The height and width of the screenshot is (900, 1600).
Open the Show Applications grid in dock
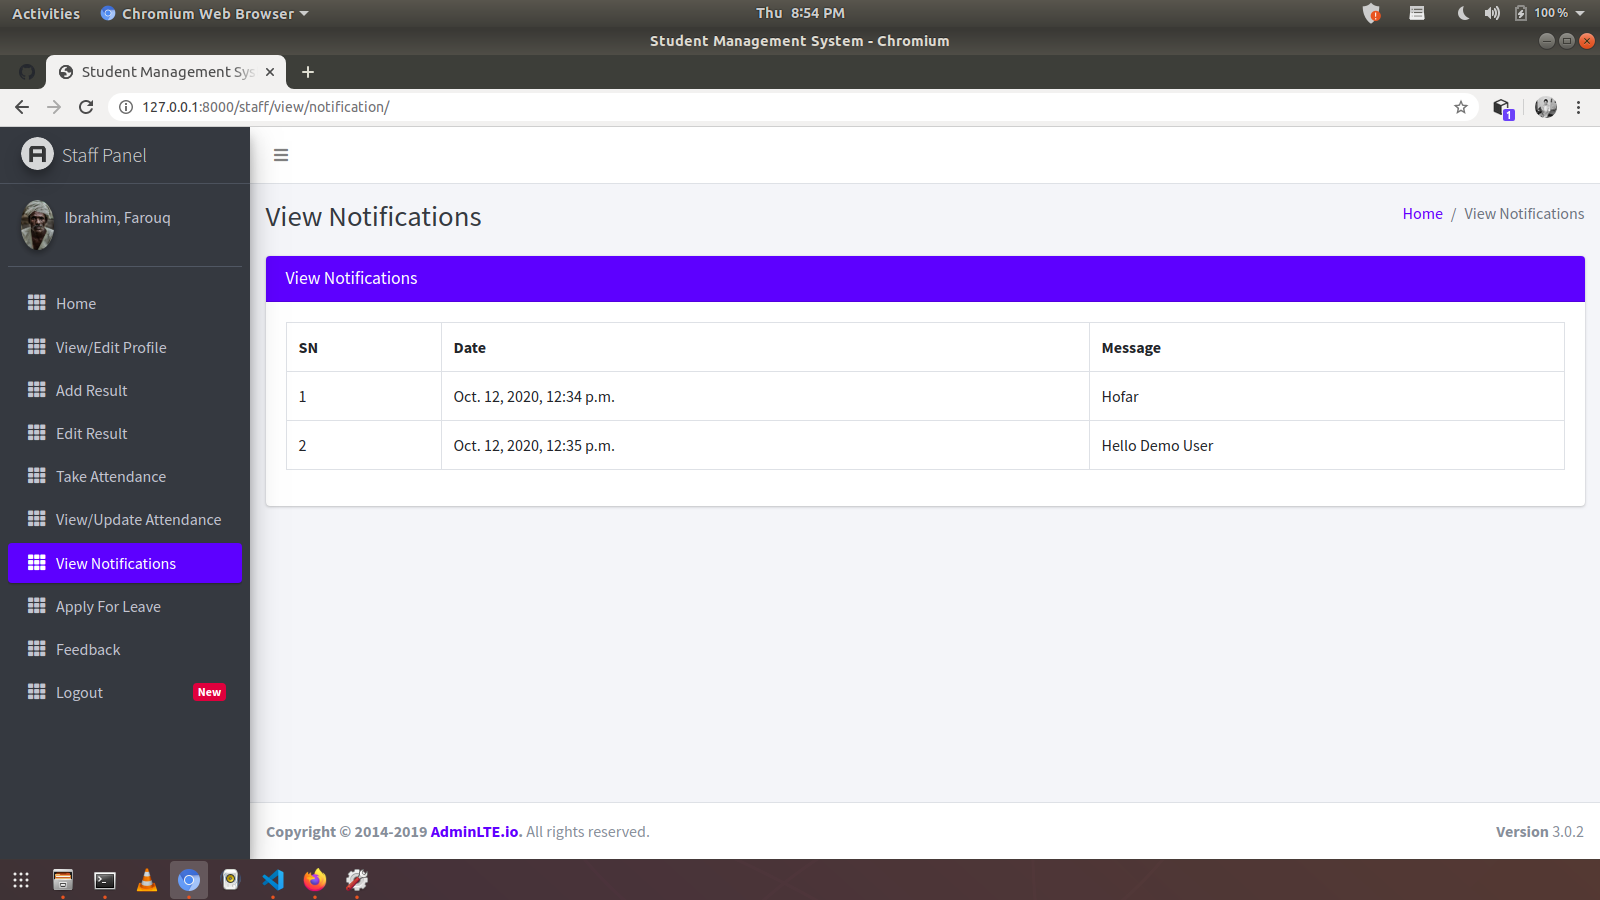coord(21,880)
